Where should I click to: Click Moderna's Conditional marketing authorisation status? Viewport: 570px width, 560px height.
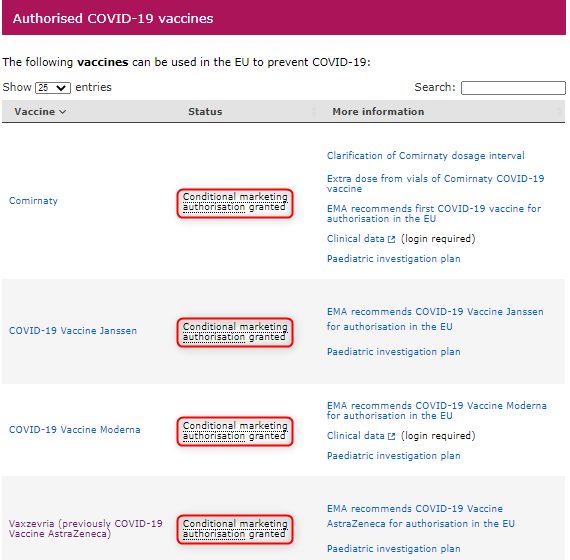pos(235,431)
